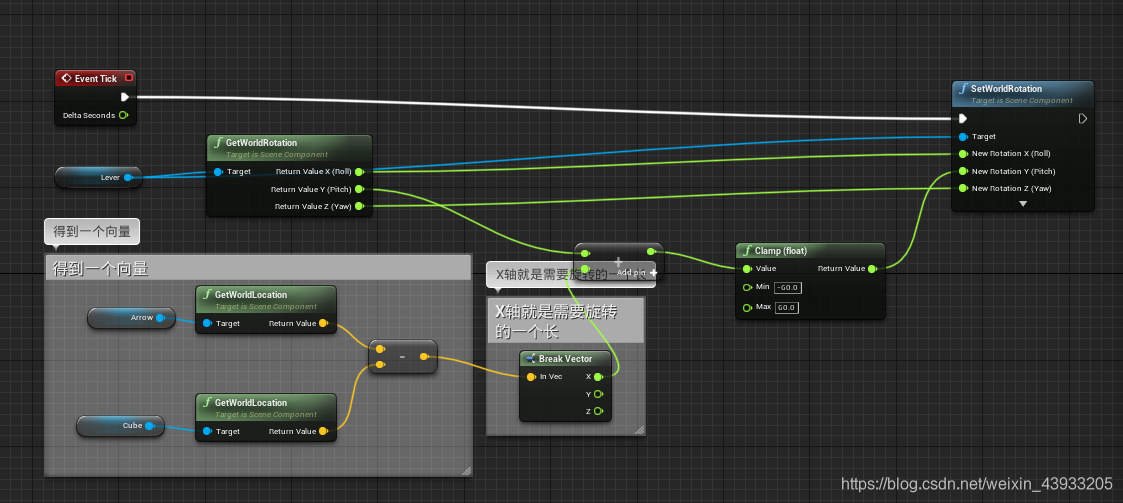Click the Lever variable output pin

point(128,177)
